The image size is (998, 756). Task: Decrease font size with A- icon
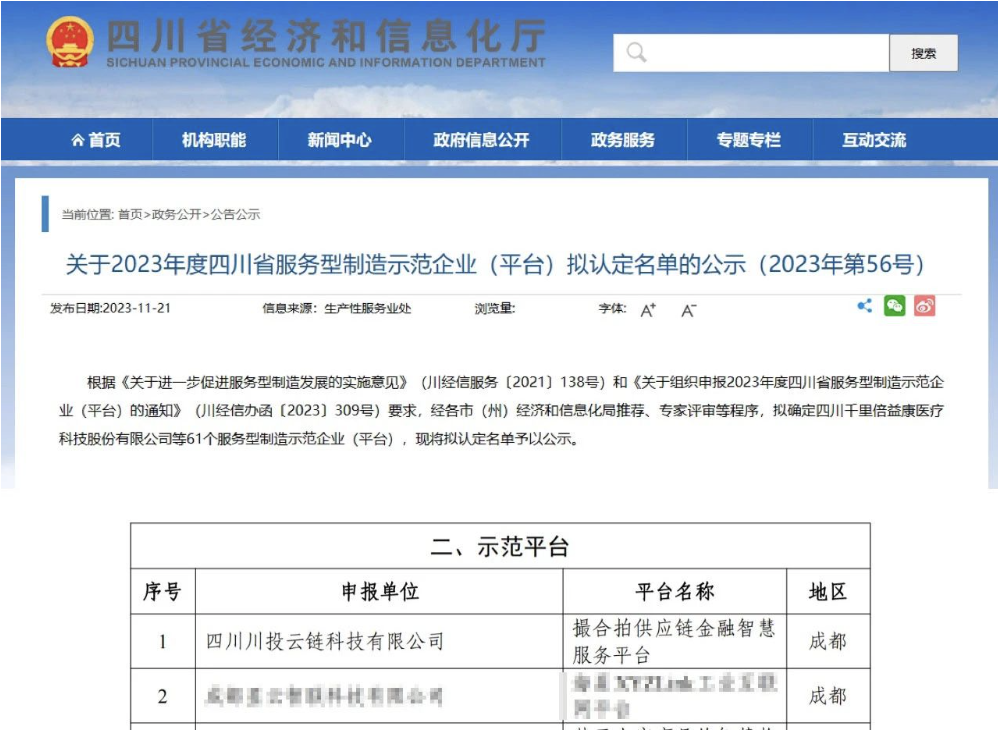click(688, 310)
